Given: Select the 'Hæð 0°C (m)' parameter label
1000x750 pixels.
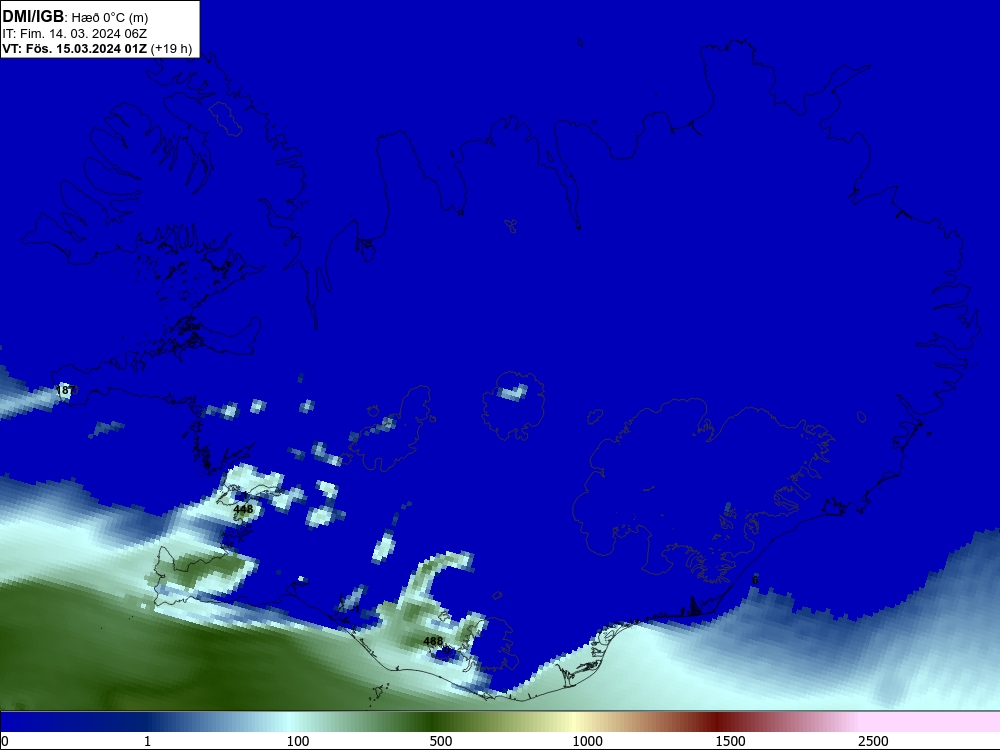Looking at the screenshot, I should [x=110, y=18].
